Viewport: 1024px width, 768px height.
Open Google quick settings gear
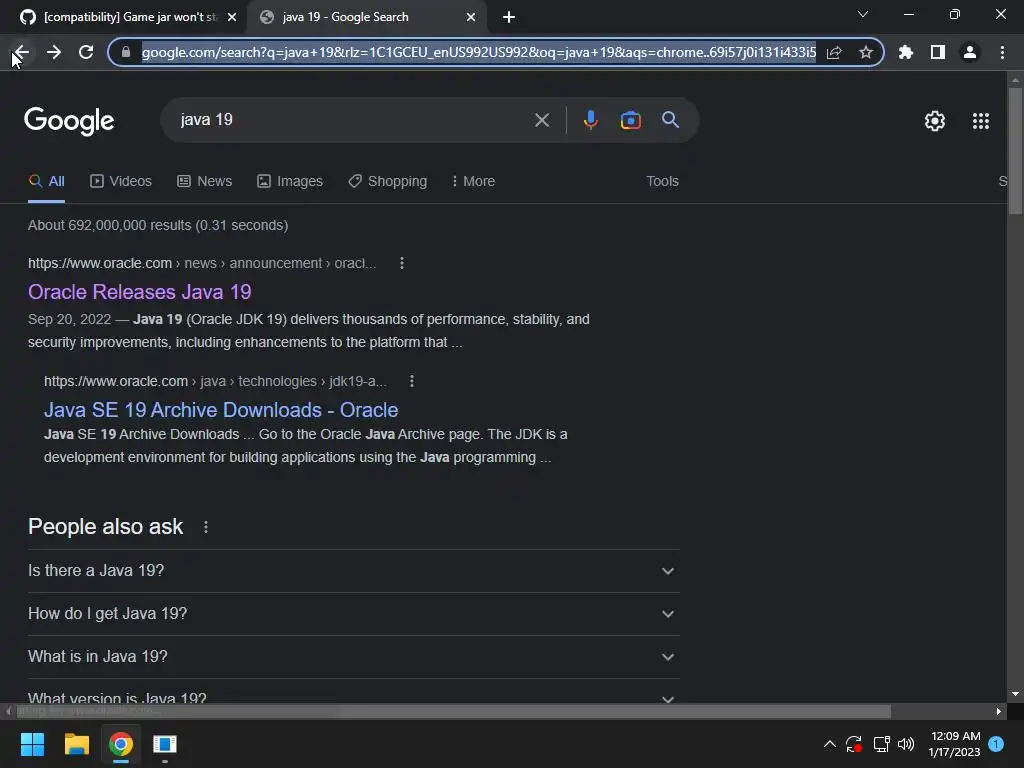935,121
